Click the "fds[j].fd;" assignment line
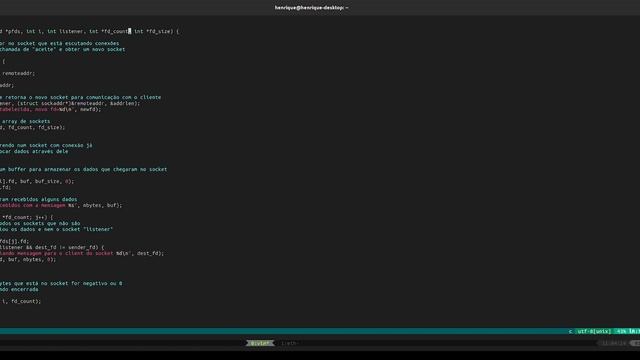 point(15,241)
